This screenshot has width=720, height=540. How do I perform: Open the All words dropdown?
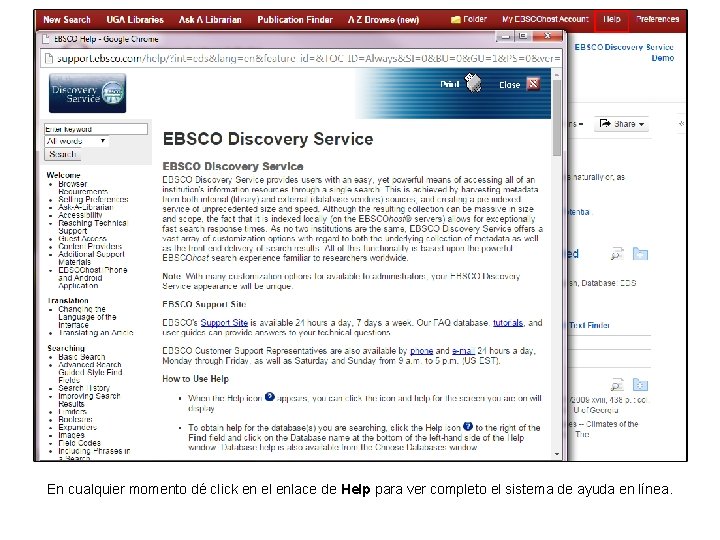pos(76,141)
